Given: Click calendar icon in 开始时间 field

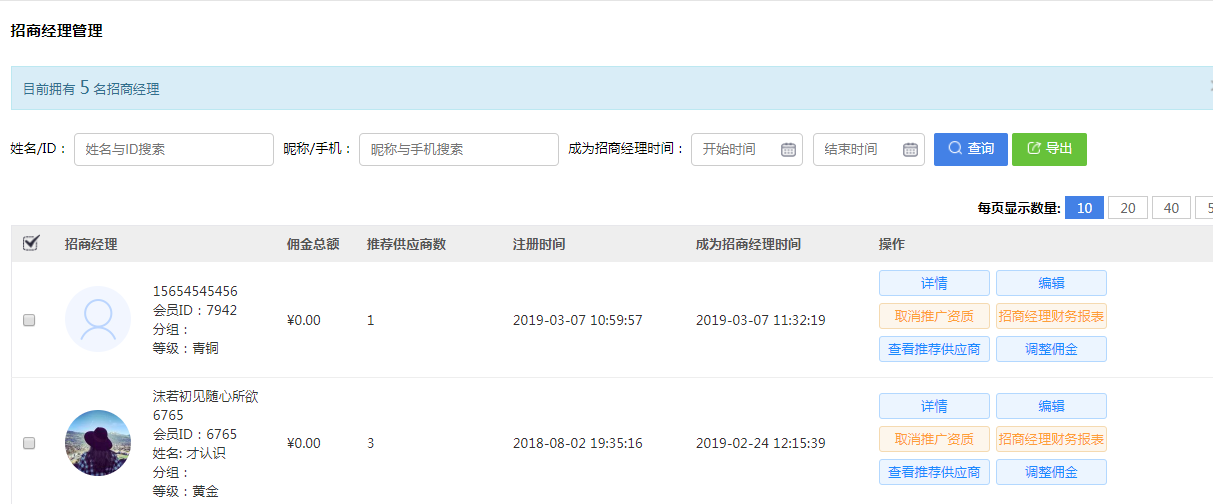Looking at the screenshot, I should (x=788, y=150).
